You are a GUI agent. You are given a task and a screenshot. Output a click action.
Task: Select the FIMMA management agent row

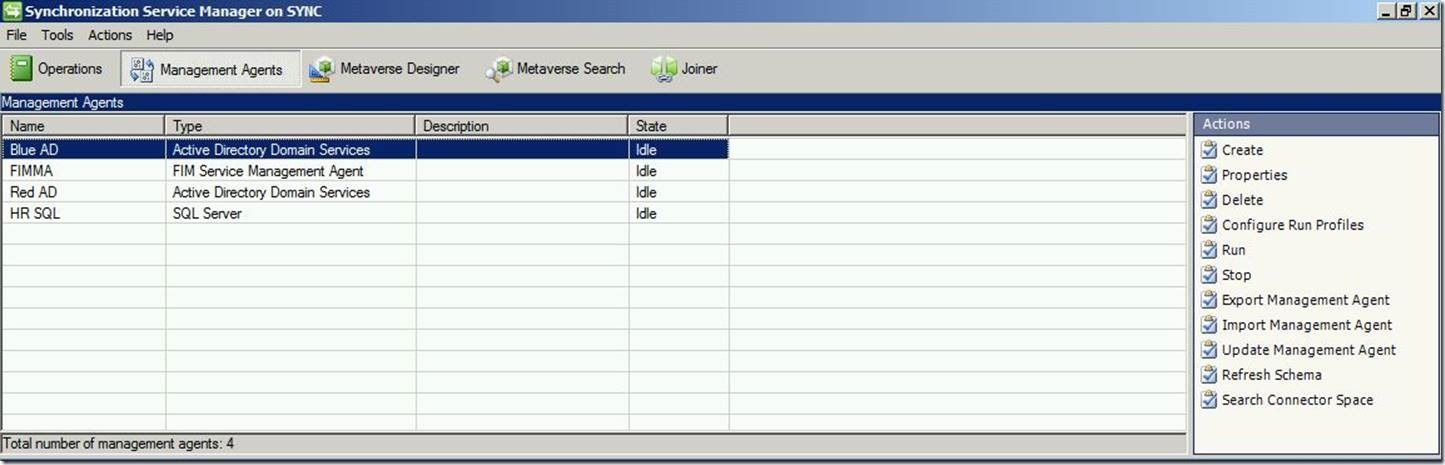(365, 171)
